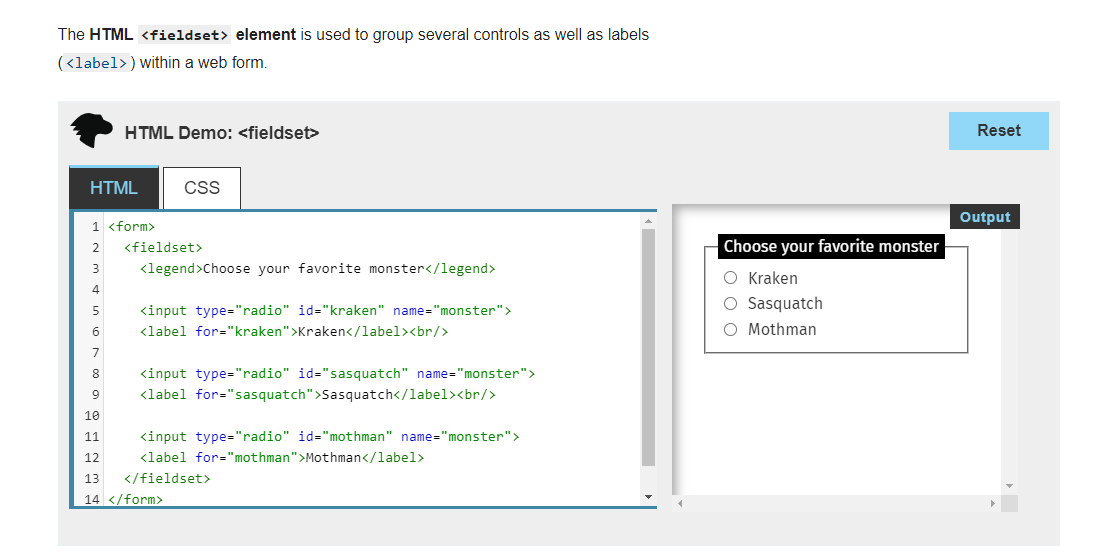This screenshot has height=558, width=1108.
Task: Click the code editor's scroll up arrow
Action: [x=648, y=220]
